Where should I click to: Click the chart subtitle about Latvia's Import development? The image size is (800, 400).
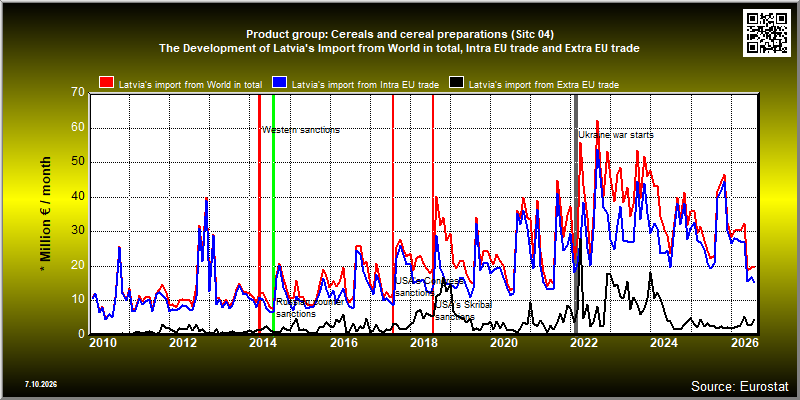tap(399, 48)
